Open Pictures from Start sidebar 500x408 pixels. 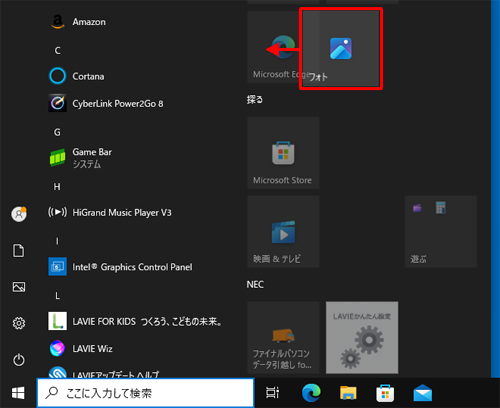coord(19,287)
